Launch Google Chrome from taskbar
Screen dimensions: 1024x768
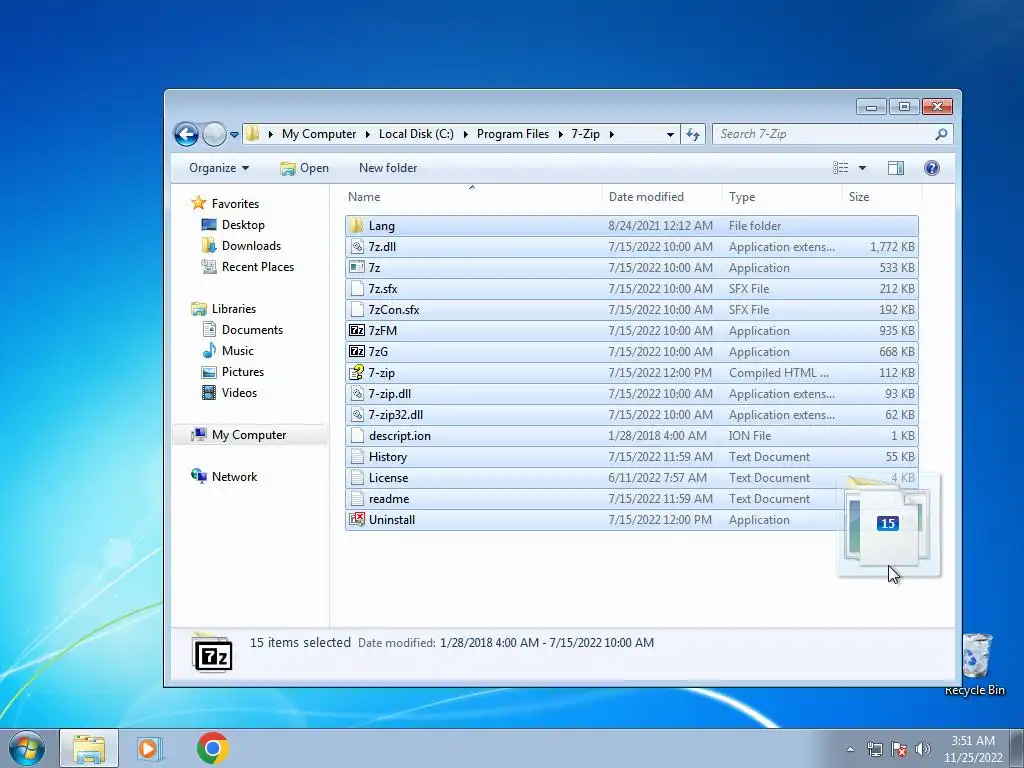(212, 748)
